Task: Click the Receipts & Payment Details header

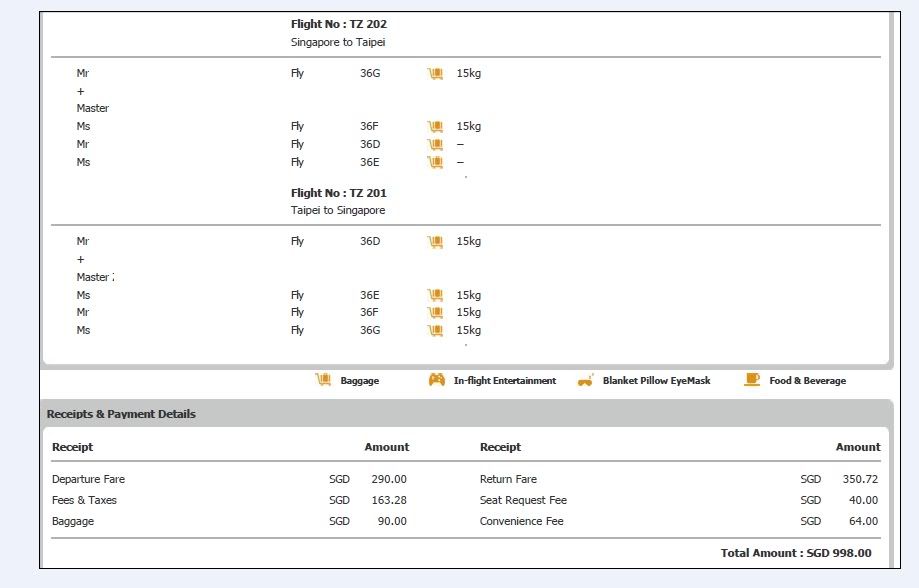Action: pyautogui.click(x=121, y=414)
